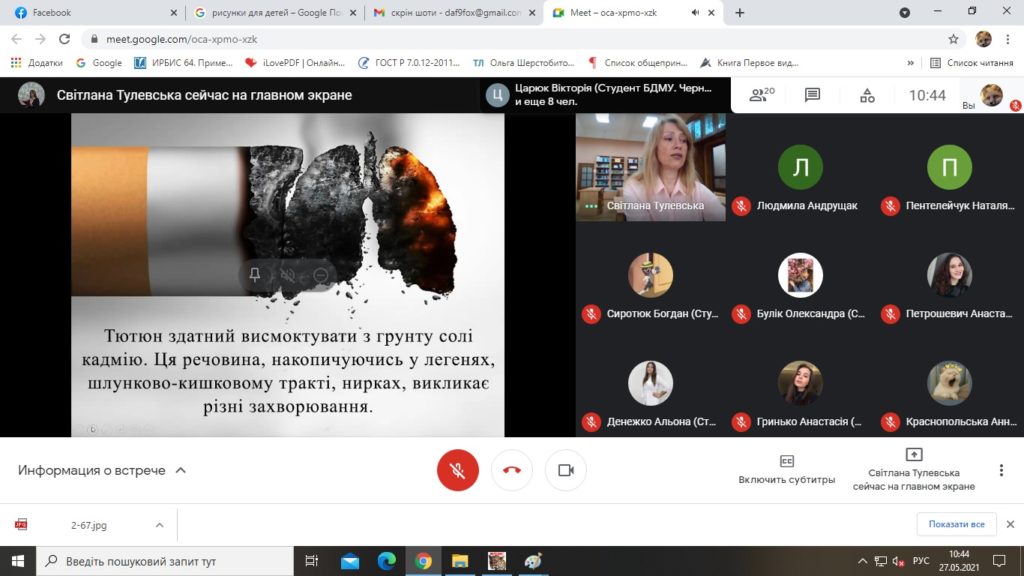This screenshot has width=1024, height=576.
Task: Open the Windows Start menu
Action: [x=18, y=561]
